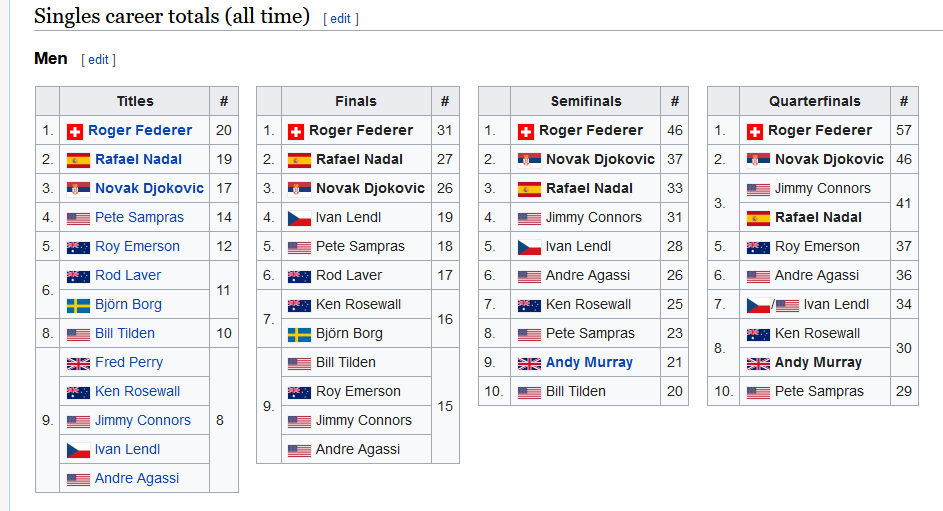Edit the Men subsection
Screen dimensions: 943x511
point(99,60)
